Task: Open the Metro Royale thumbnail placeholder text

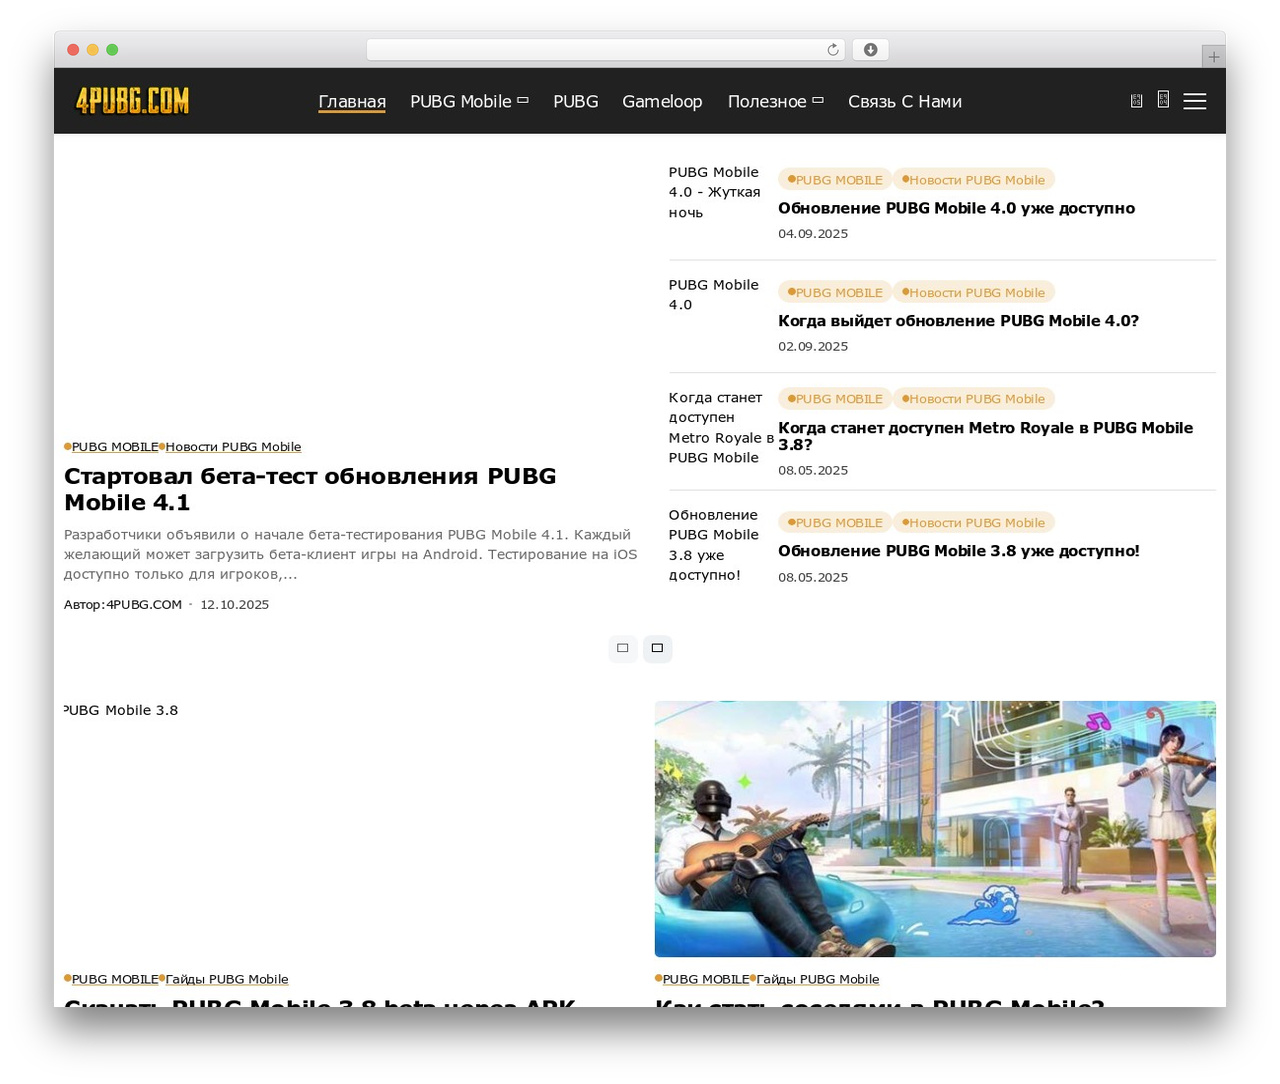Action: (721, 427)
